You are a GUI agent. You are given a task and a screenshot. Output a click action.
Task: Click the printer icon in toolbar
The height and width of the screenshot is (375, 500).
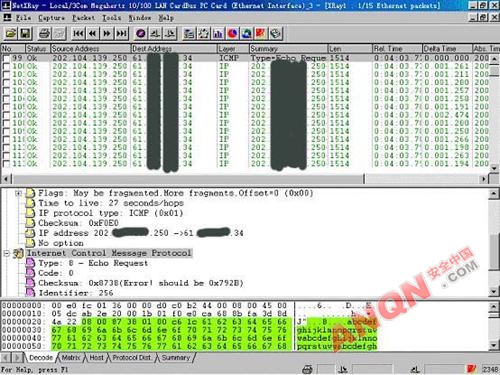(44, 33)
